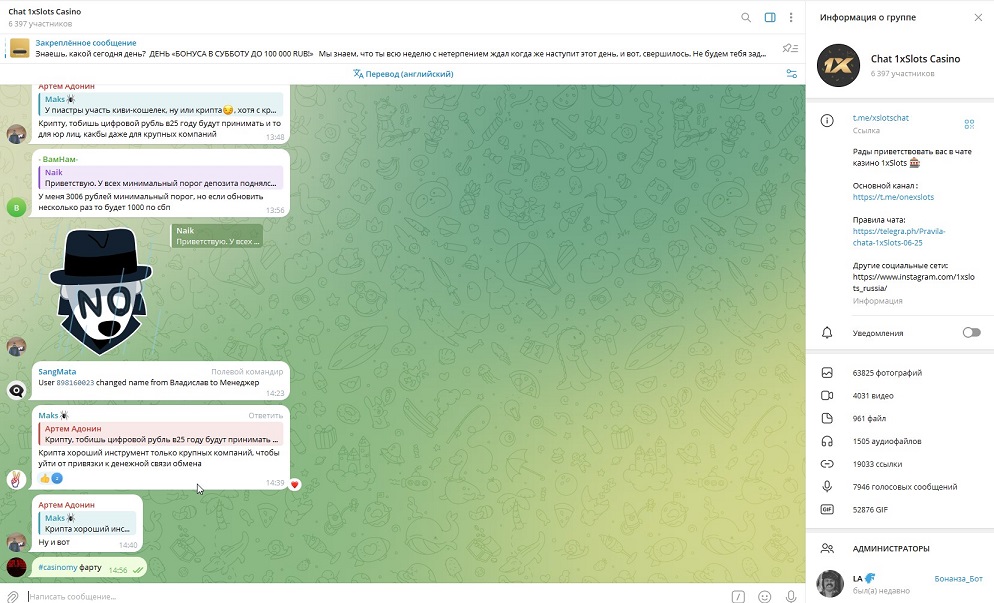Click the info circle icon
This screenshot has width=994, height=603.
[x=827, y=120]
